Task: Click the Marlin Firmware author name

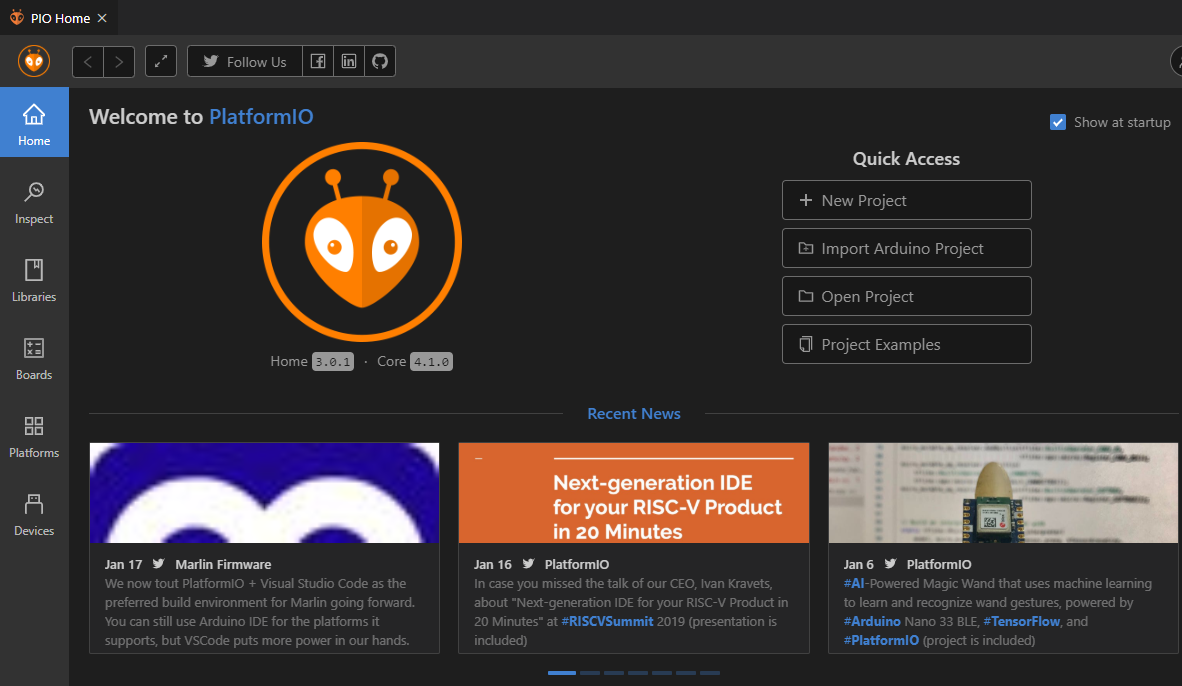Action: coord(223,565)
